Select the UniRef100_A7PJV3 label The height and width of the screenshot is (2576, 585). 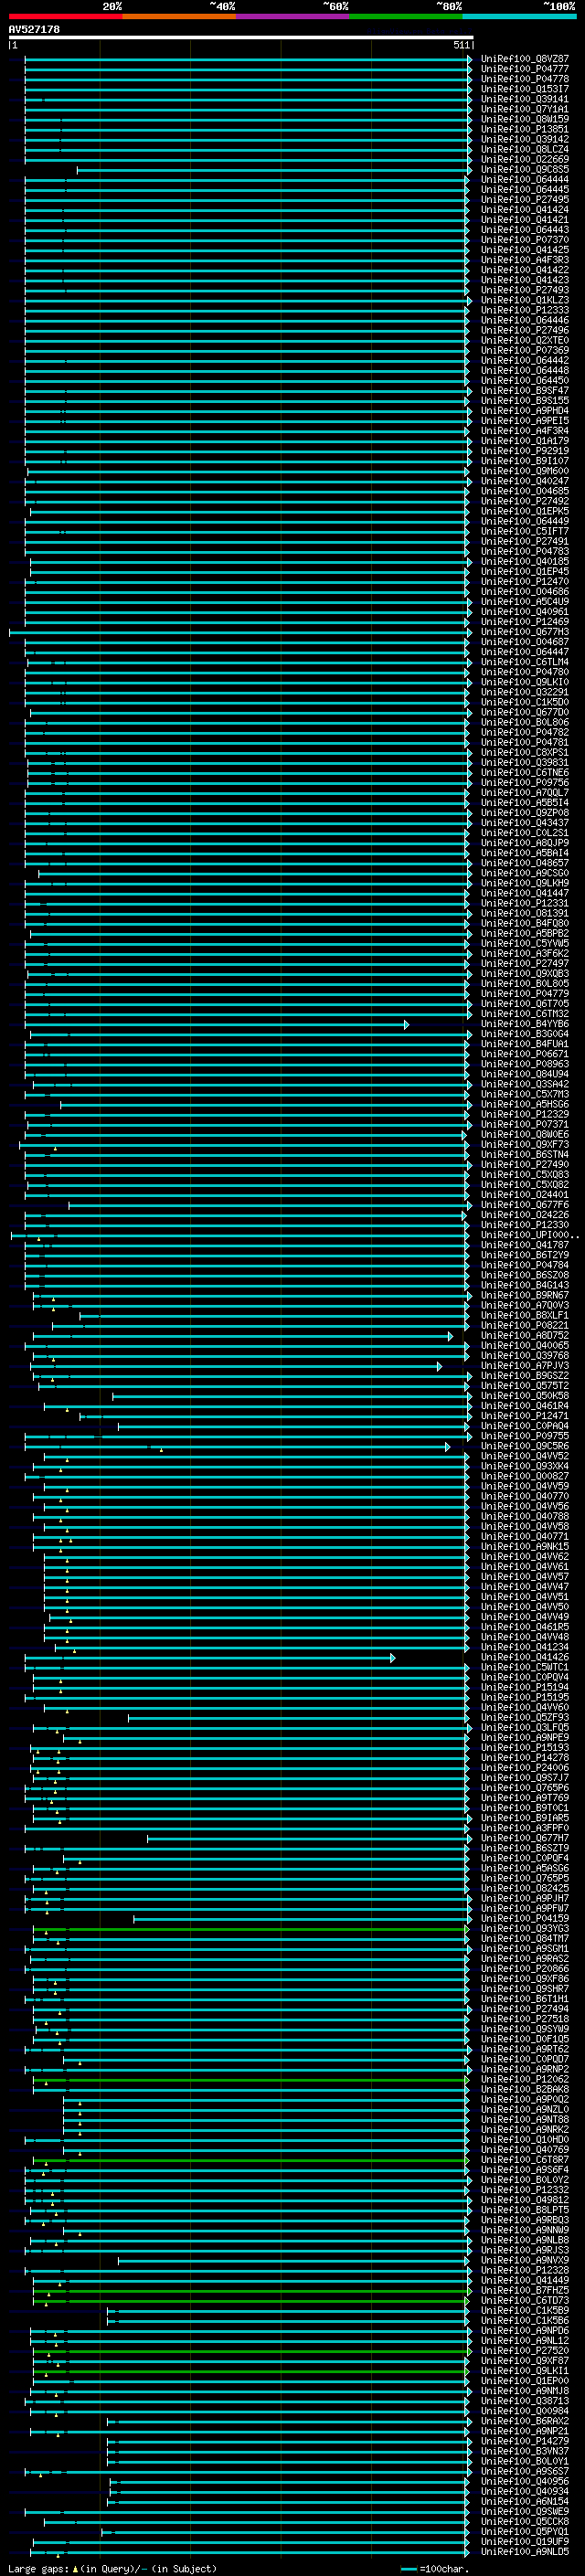pyautogui.click(x=525, y=1366)
